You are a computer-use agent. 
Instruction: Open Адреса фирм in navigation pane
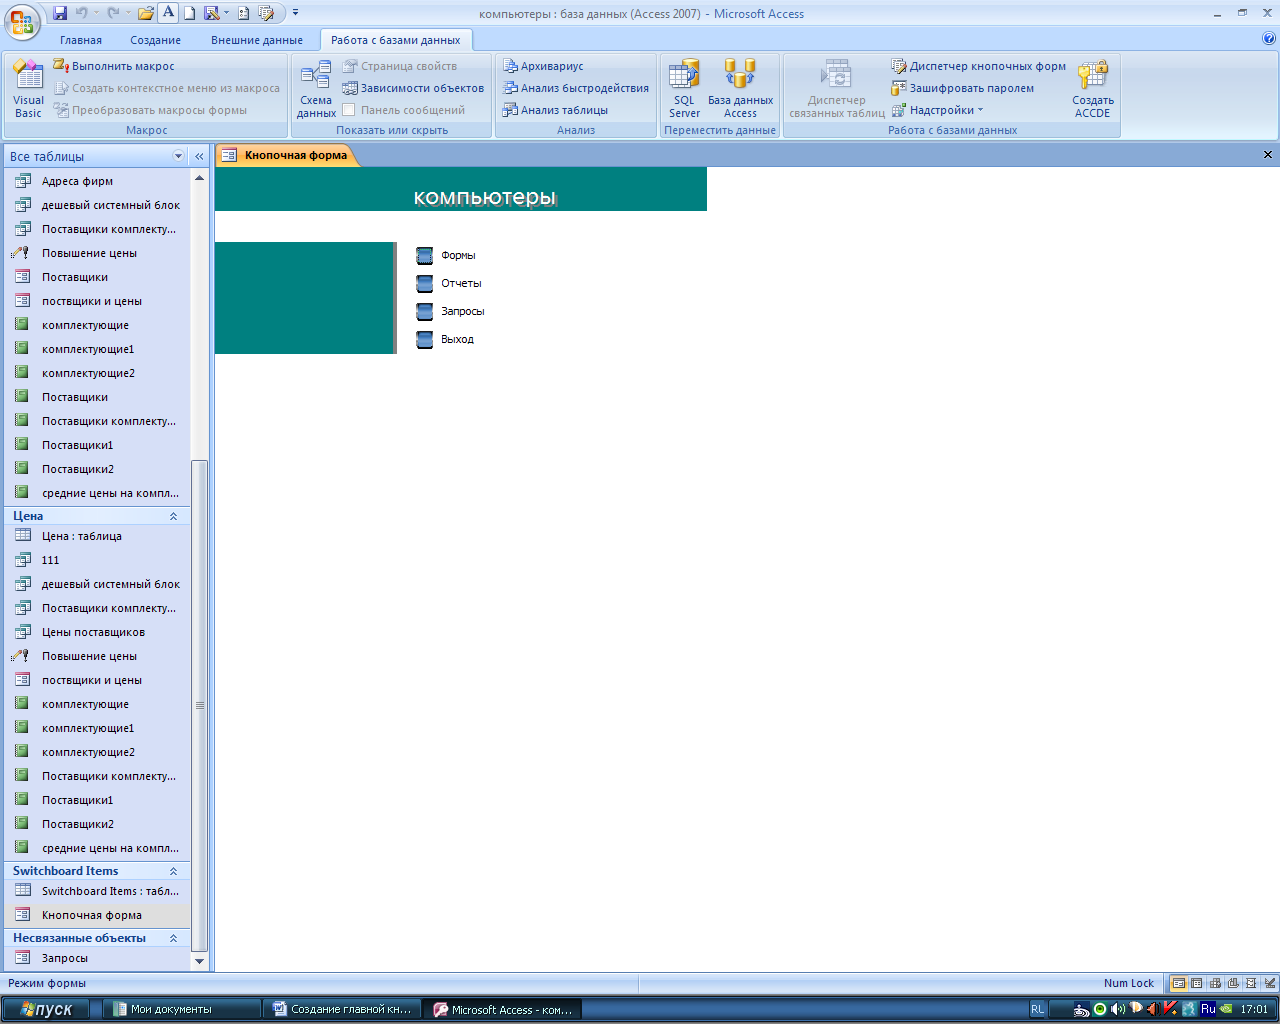pos(97,181)
